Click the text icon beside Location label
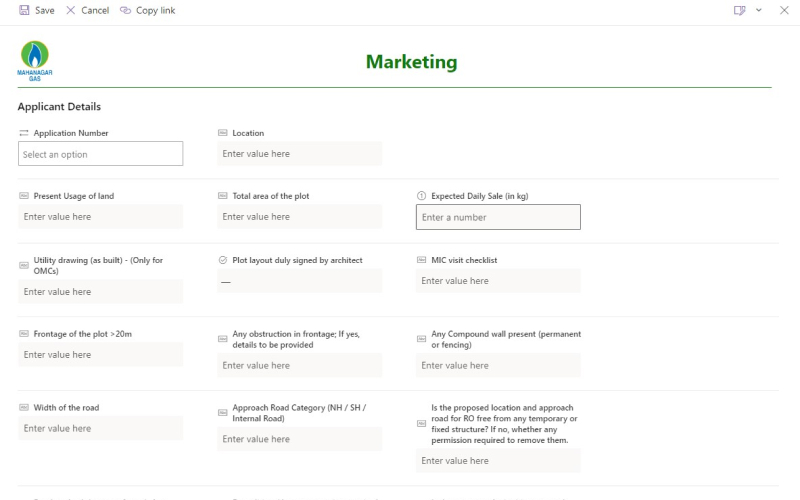Viewport: 800px width, 500px height. coord(222,133)
